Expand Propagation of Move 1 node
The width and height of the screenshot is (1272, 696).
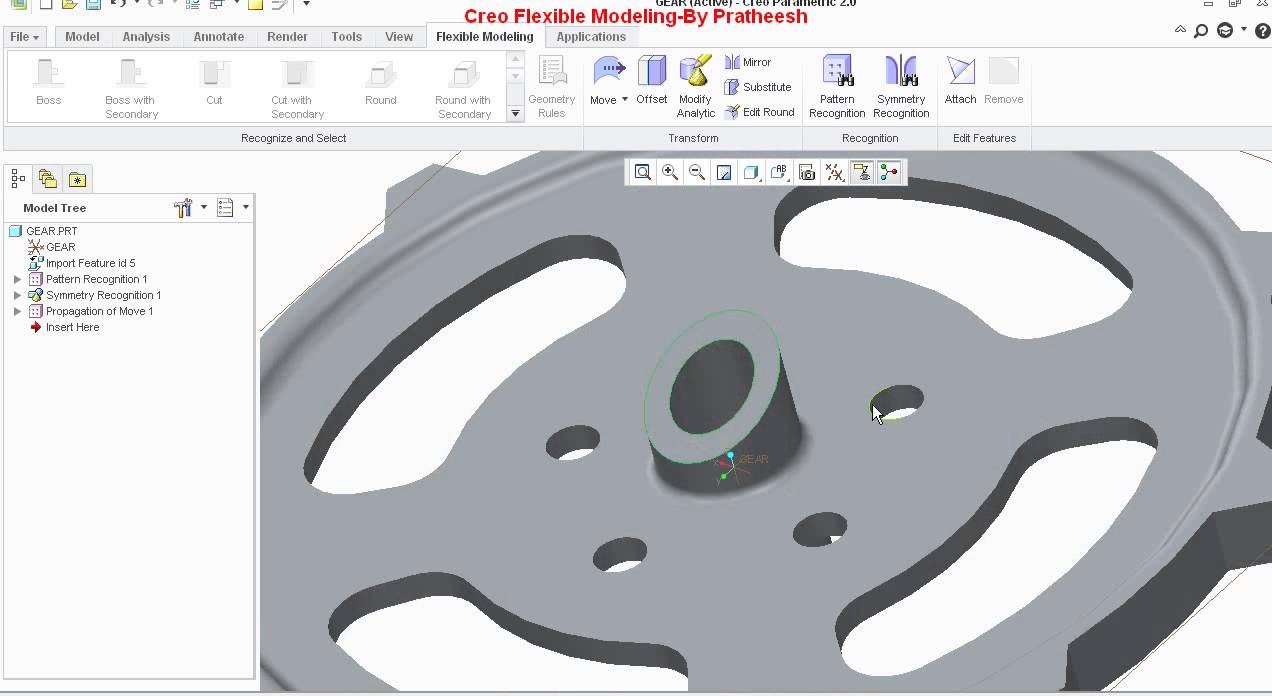[x=17, y=311]
